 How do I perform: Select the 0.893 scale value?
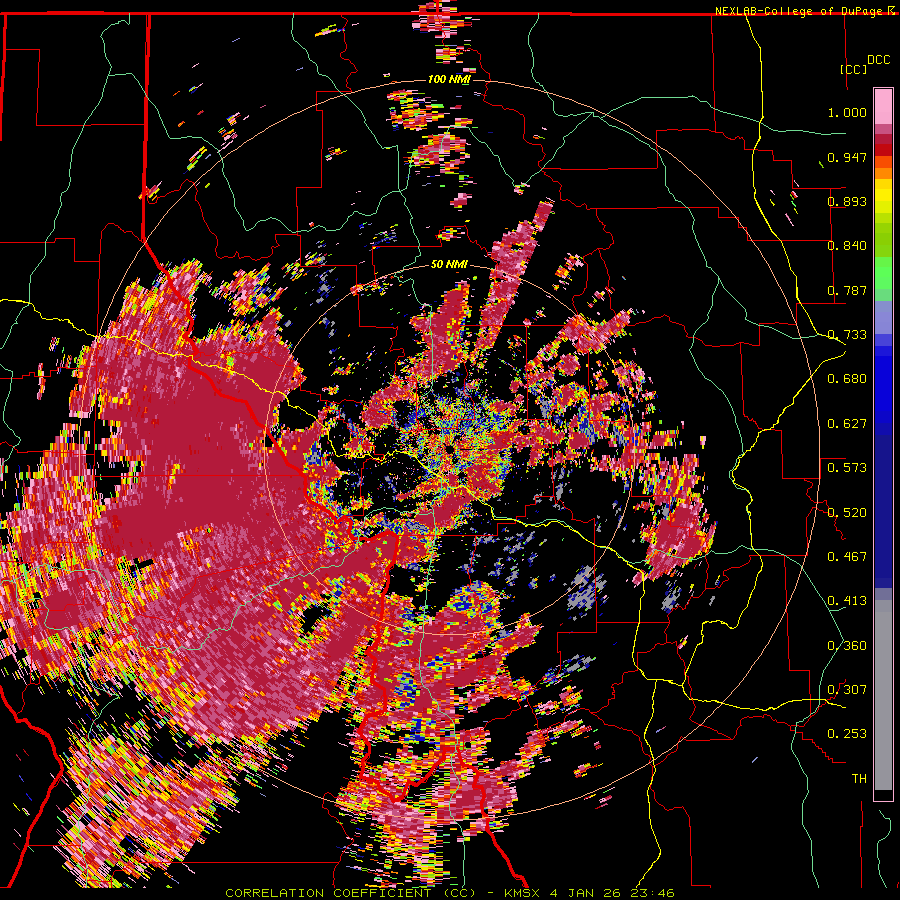tap(847, 201)
